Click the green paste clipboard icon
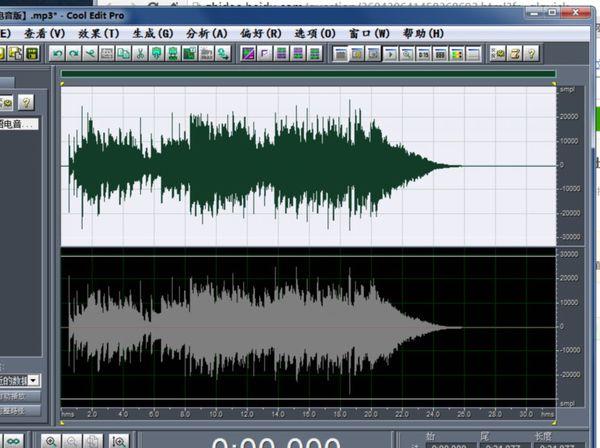 [x=157, y=54]
